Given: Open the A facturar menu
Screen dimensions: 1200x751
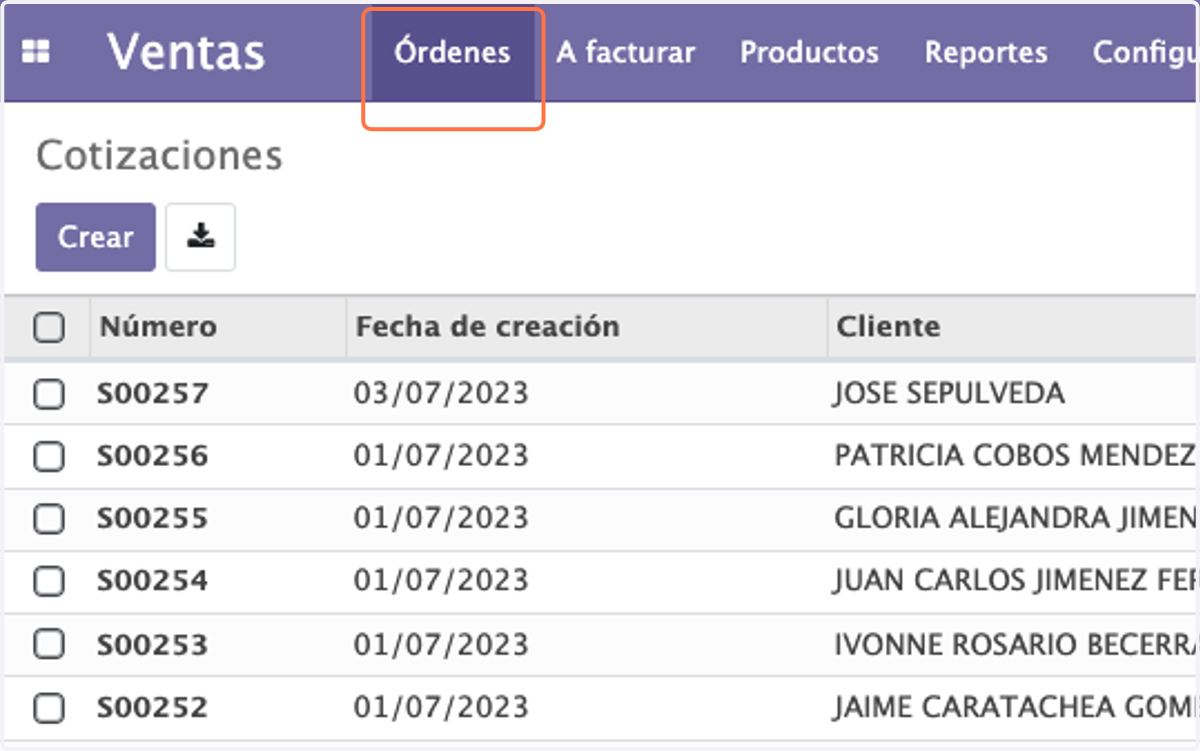Looking at the screenshot, I should tap(625, 52).
